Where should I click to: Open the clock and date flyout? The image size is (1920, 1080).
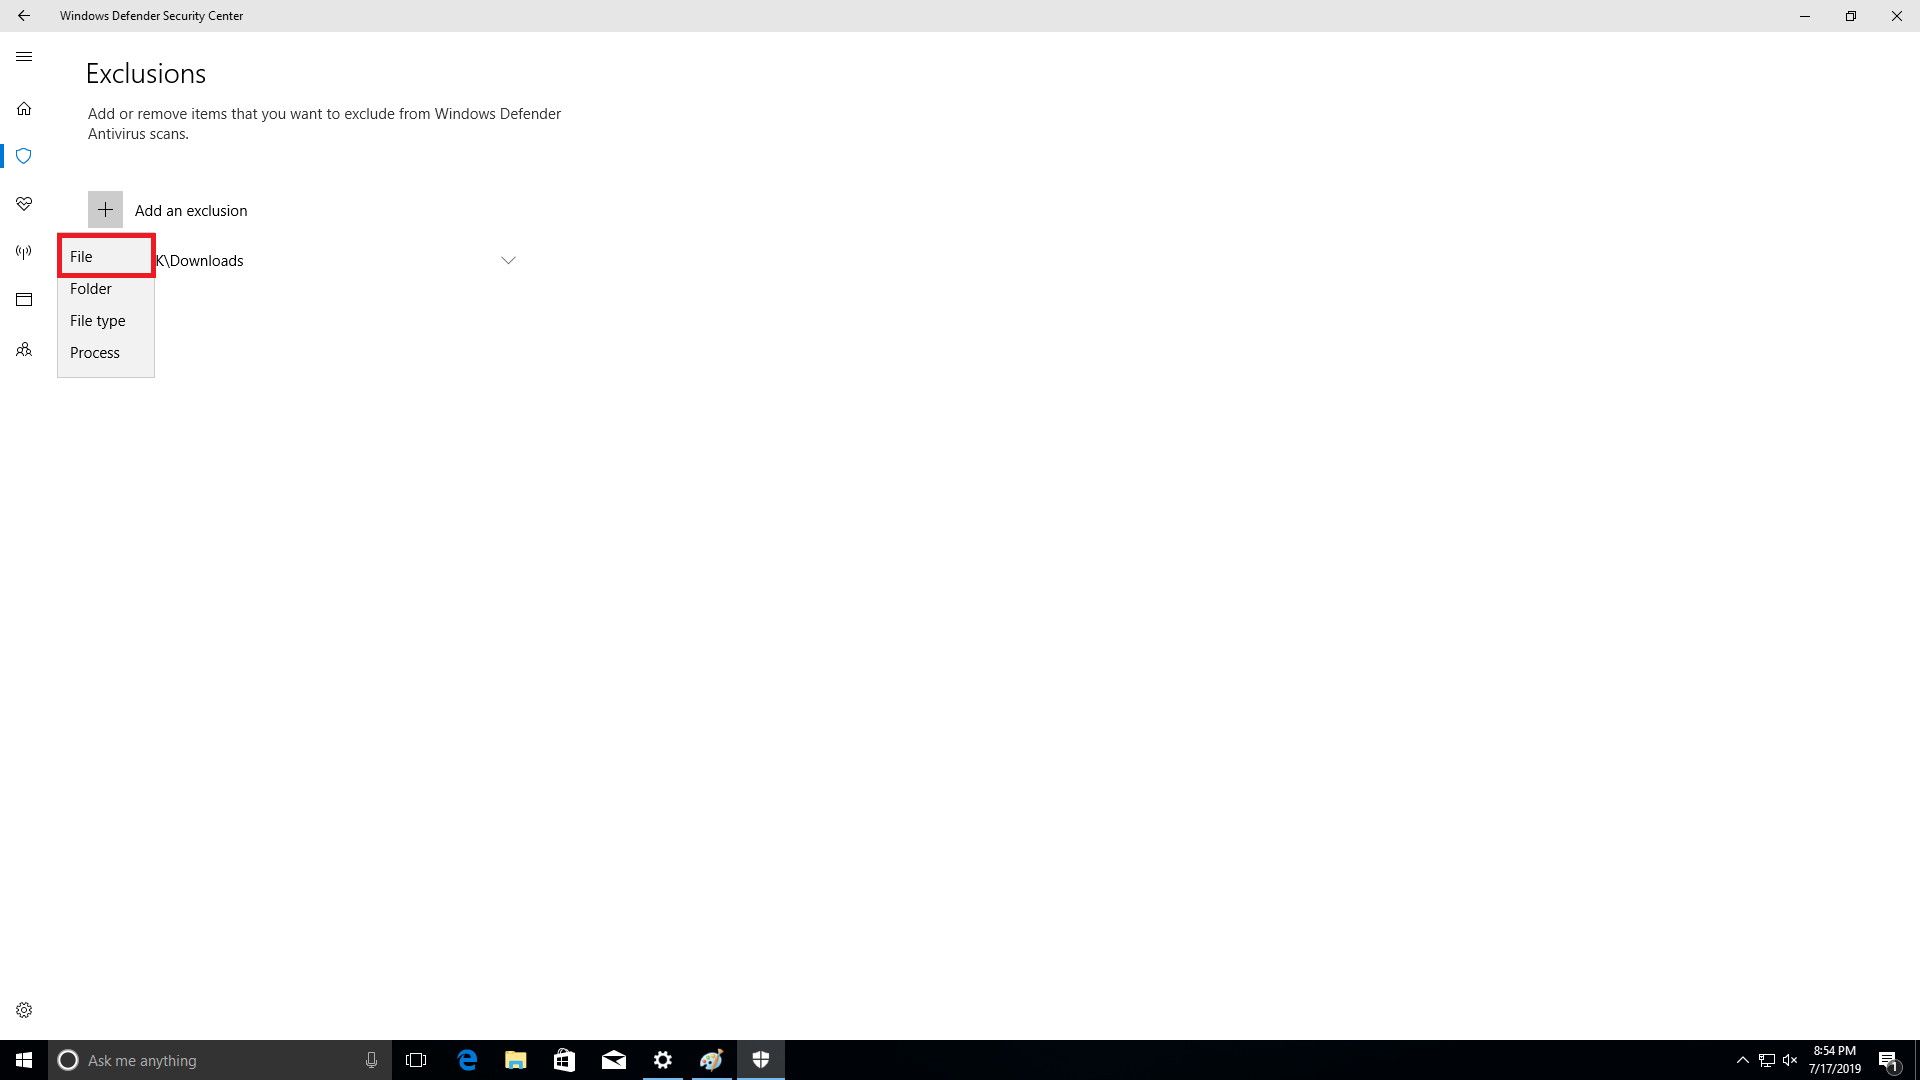click(x=1835, y=1060)
